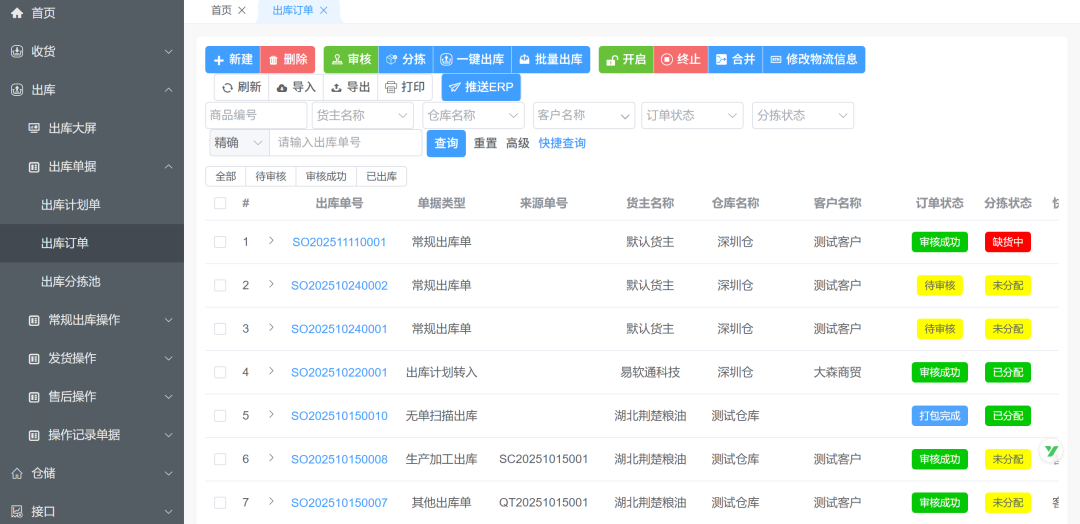Image resolution: width=1080 pixels, height=524 pixels.
Task: Toggle the select-all checkbox in table header
Action: [x=220, y=203]
